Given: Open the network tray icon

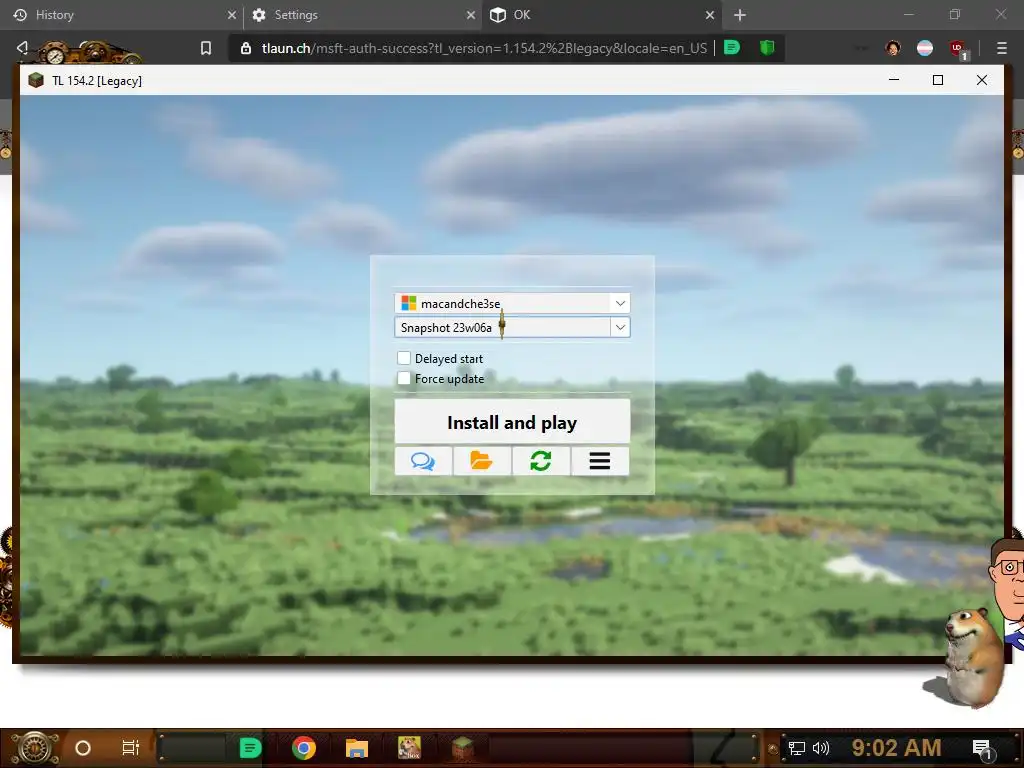Looking at the screenshot, I should [x=797, y=748].
